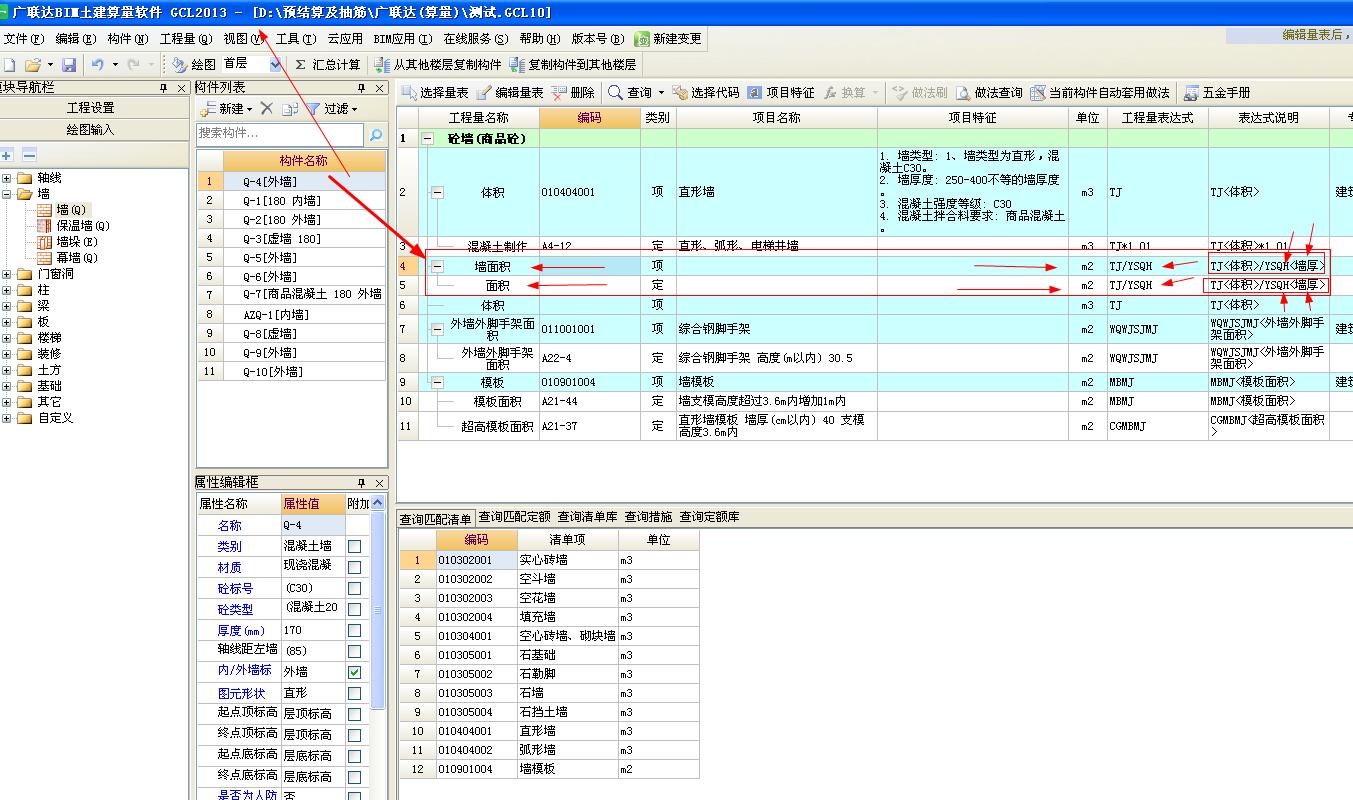Open the 构件(N) menu
The width and height of the screenshot is (1353, 800).
point(127,39)
